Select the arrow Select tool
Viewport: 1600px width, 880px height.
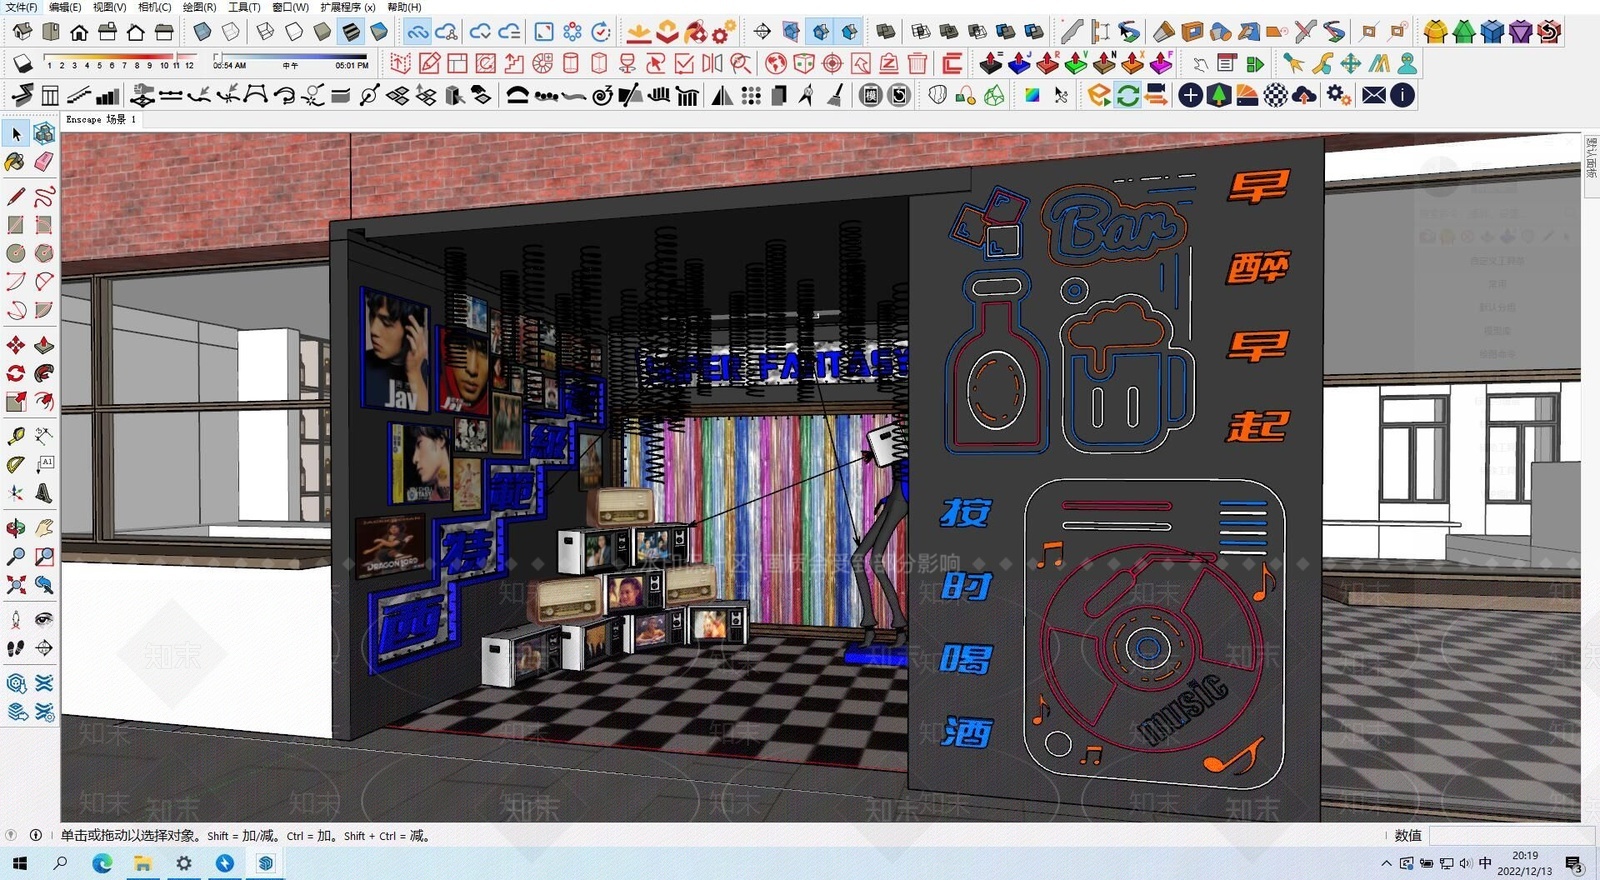pyautogui.click(x=16, y=133)
